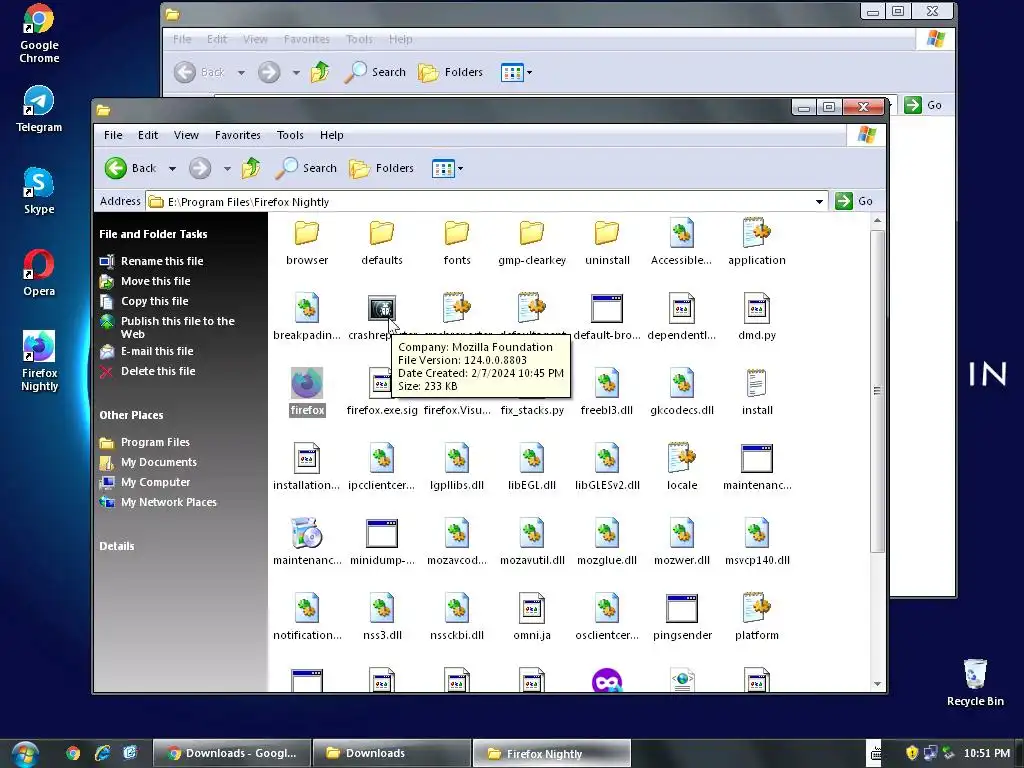Expand the Back history dropdown arrow
This screenshot has height=768, width=1024.
pyautogui.click(x=172, y=168)
